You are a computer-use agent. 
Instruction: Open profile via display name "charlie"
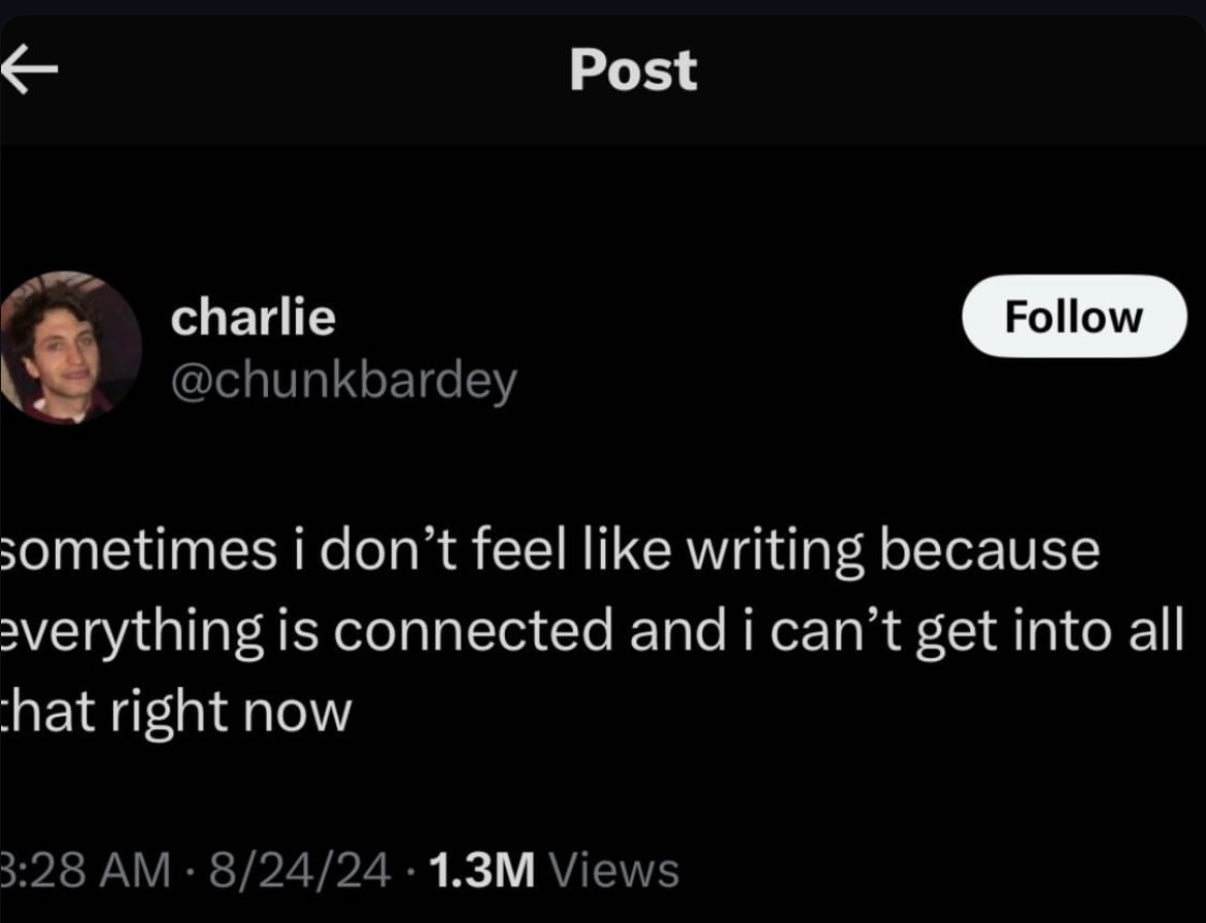coord(253,318)
